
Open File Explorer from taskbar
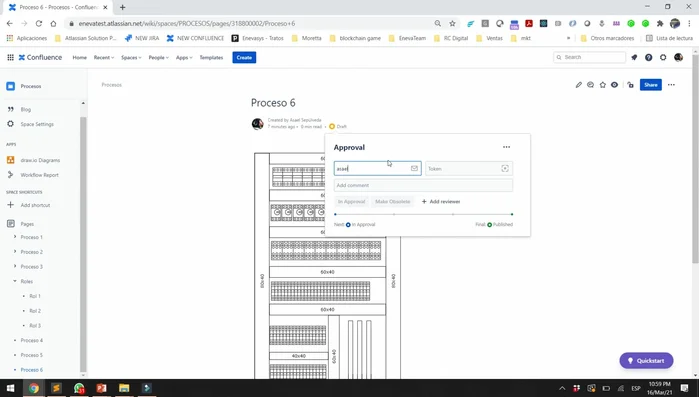(x=124, y=388)
